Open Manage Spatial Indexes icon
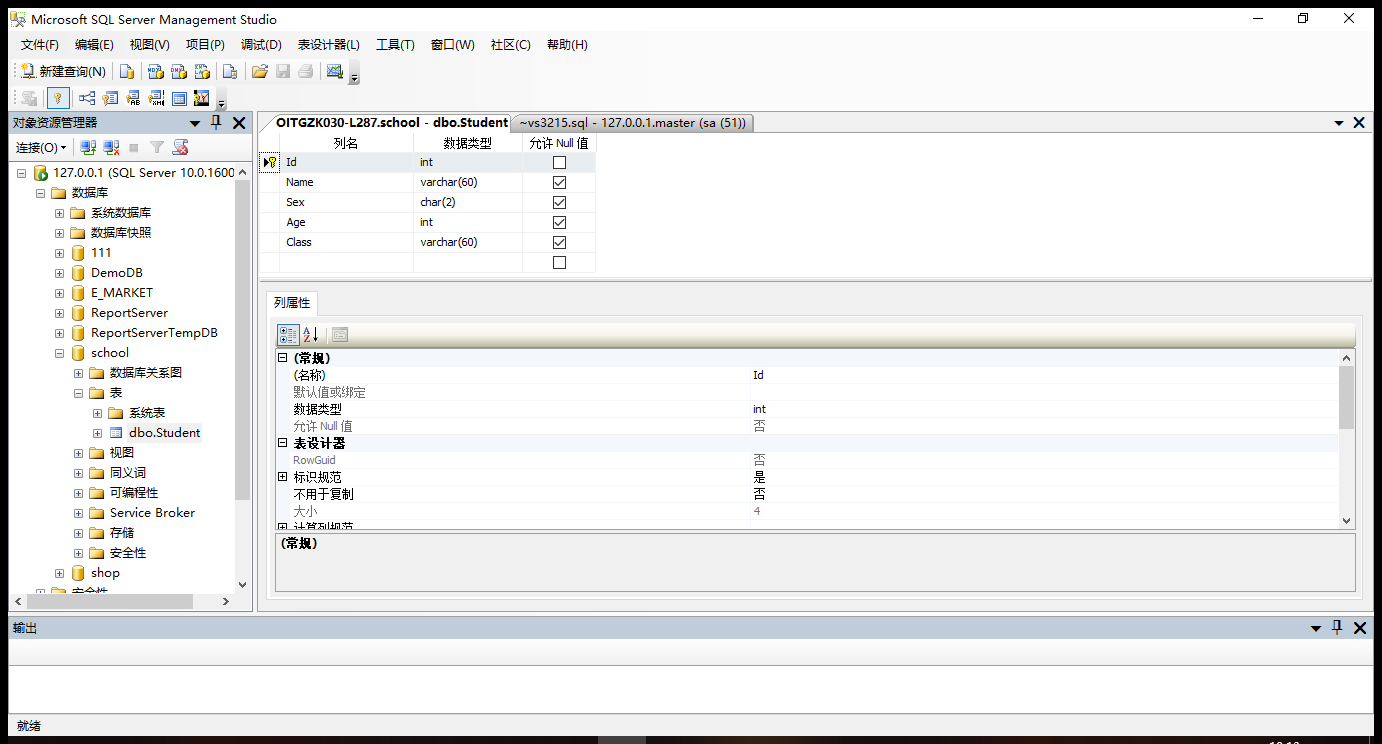Viewport: 1382px width, 744px height. (x=202, y=98)
